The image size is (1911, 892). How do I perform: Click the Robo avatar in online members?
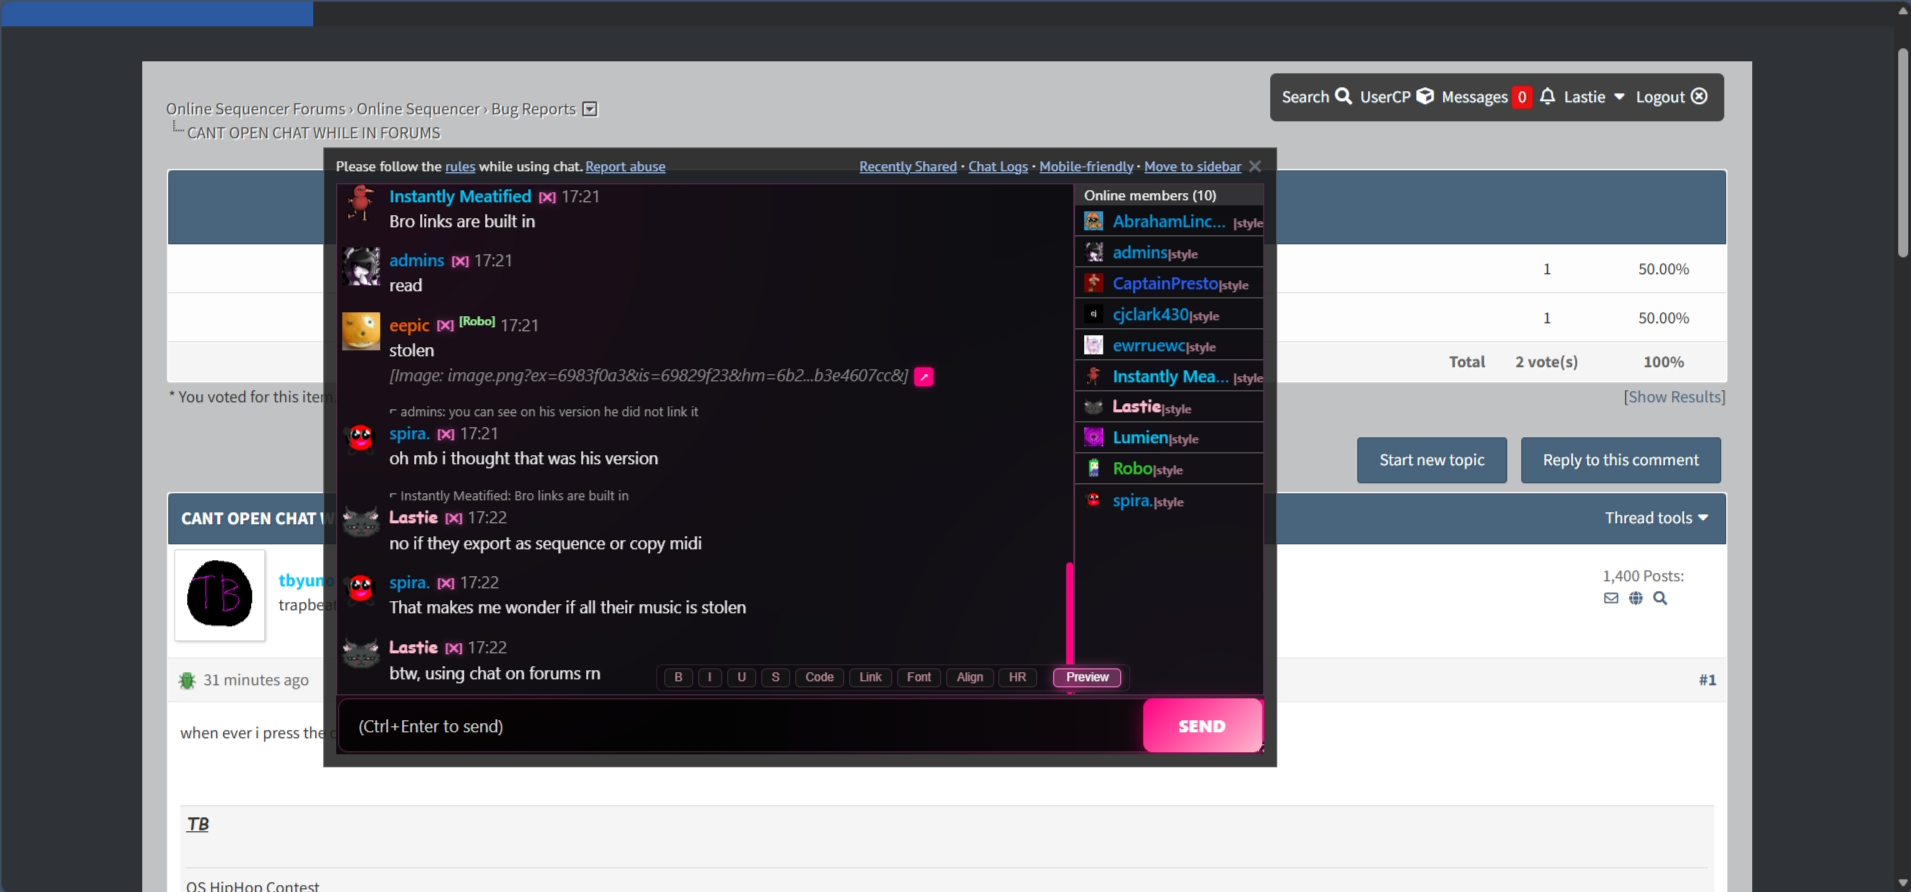1094,468
